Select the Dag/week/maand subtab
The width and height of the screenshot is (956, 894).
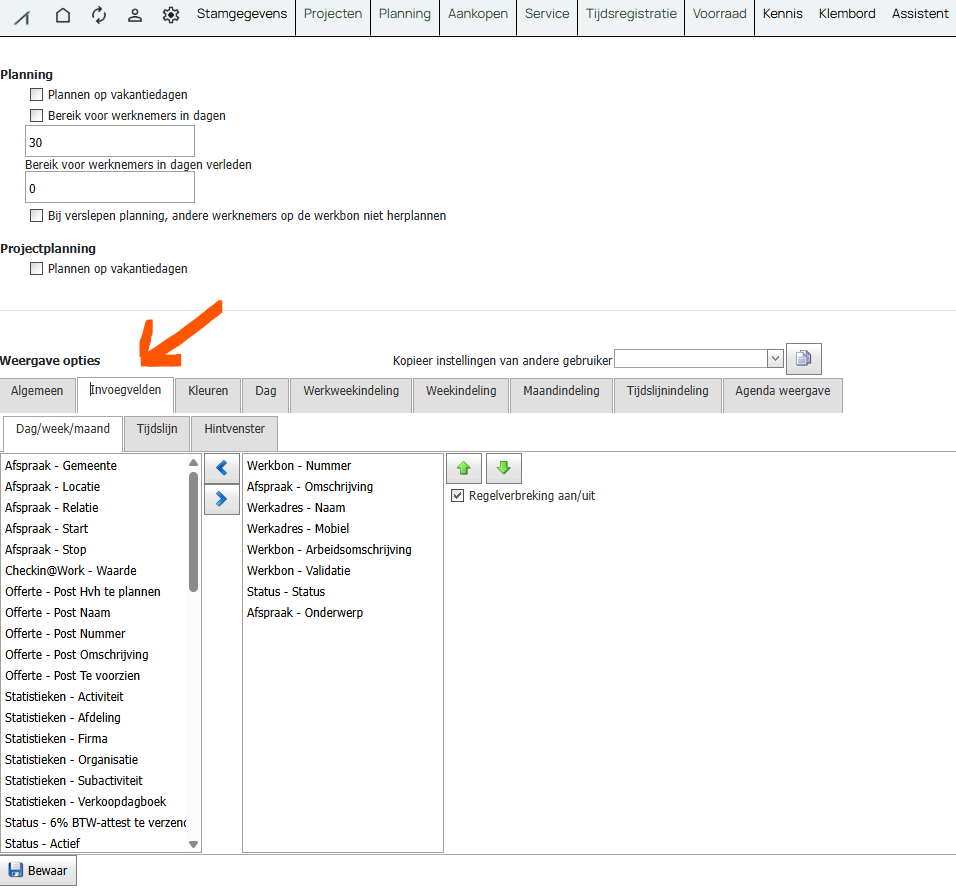[63, 433]
